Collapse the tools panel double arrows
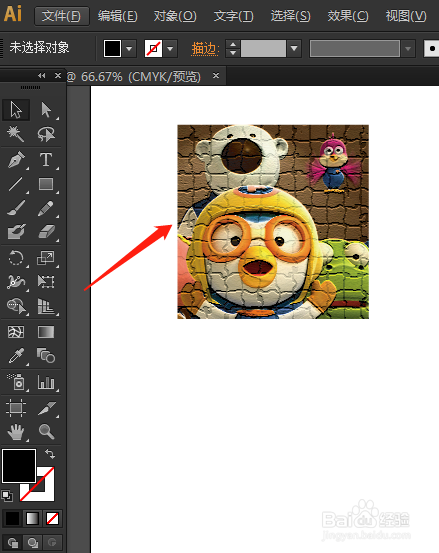Image resolution: width=439 pixels, height=553 pixels. (x=42, y=75)
